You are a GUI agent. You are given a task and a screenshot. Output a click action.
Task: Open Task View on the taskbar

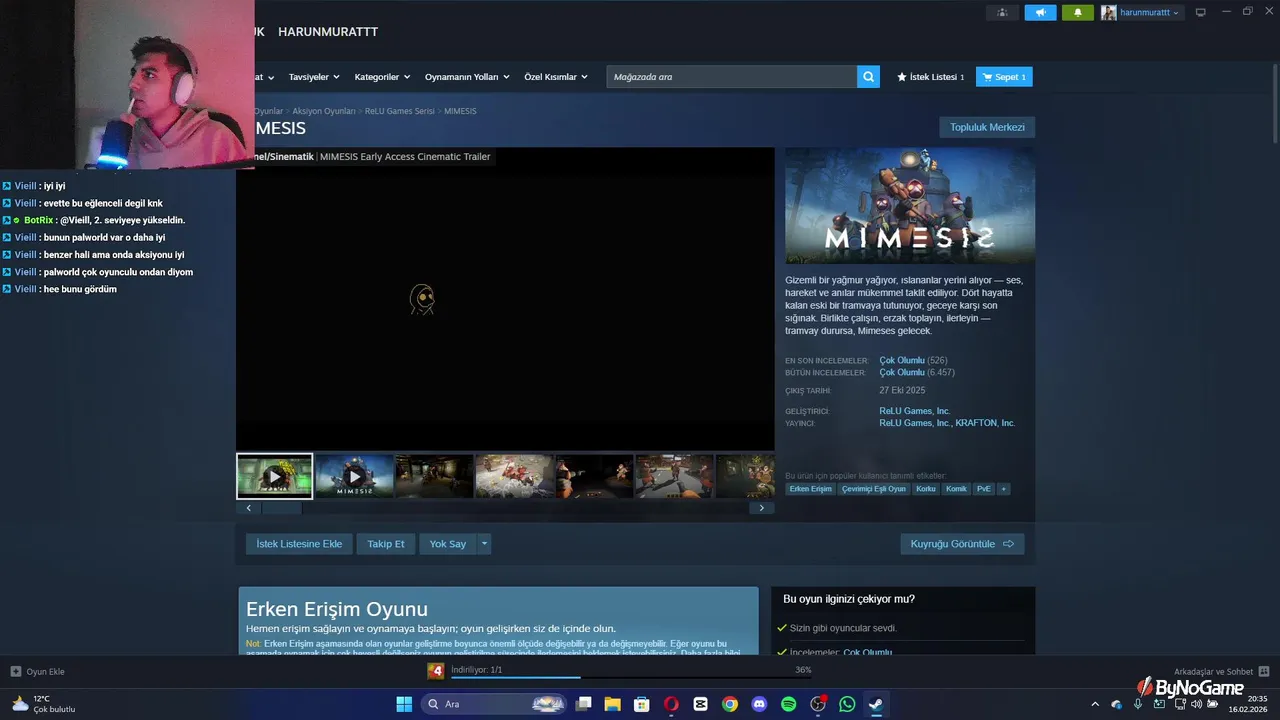tap(584, 704)
